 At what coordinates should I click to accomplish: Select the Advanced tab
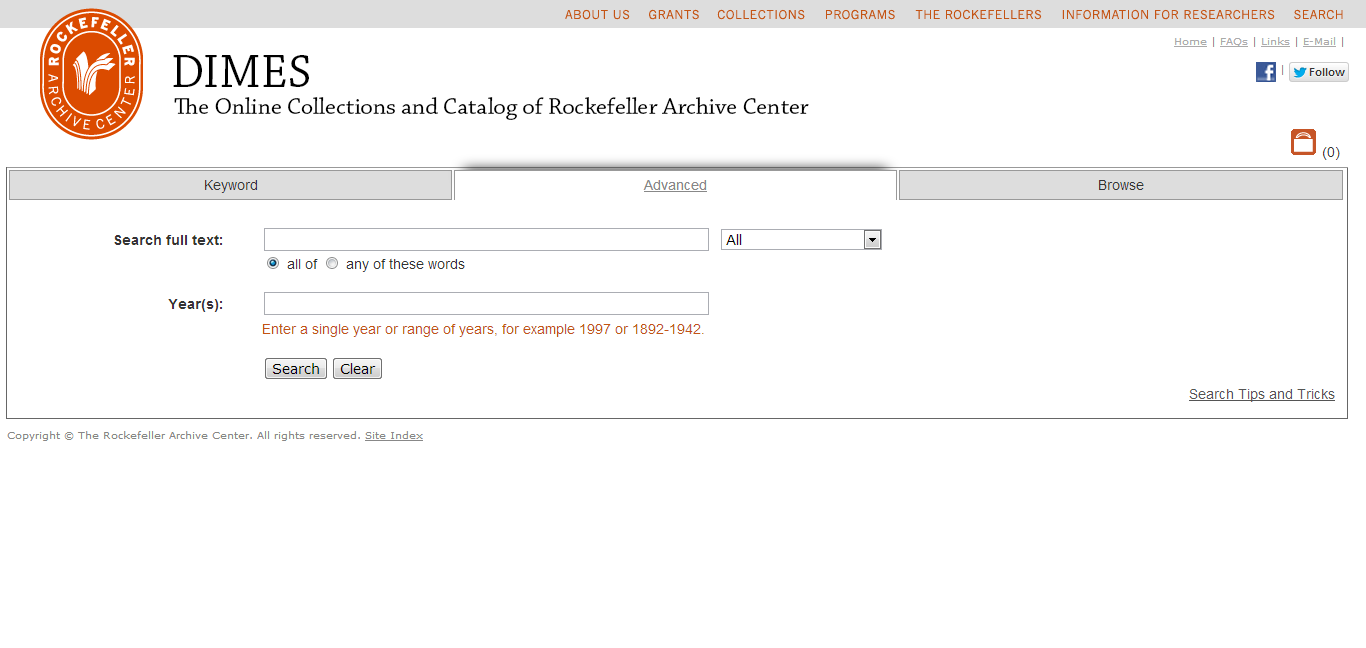click(x=675, y=185)
